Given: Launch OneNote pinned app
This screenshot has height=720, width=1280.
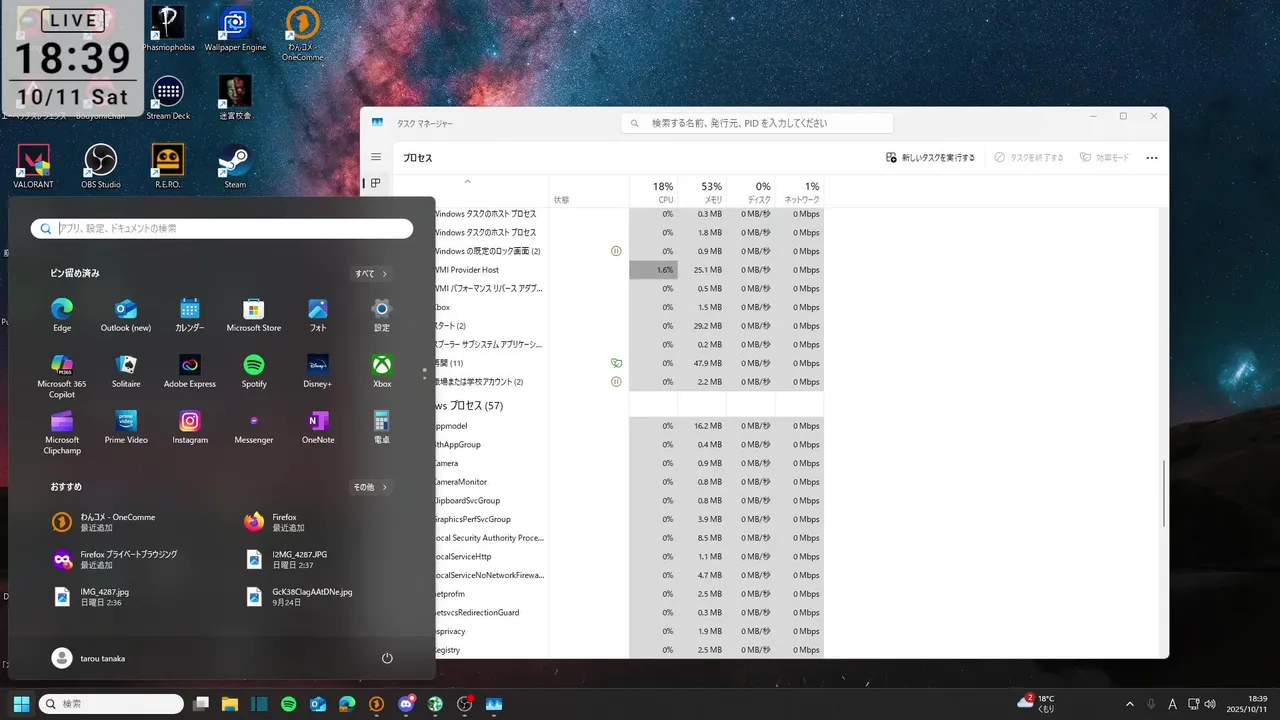Looking at the screenshot, I should tap(318, 427).
